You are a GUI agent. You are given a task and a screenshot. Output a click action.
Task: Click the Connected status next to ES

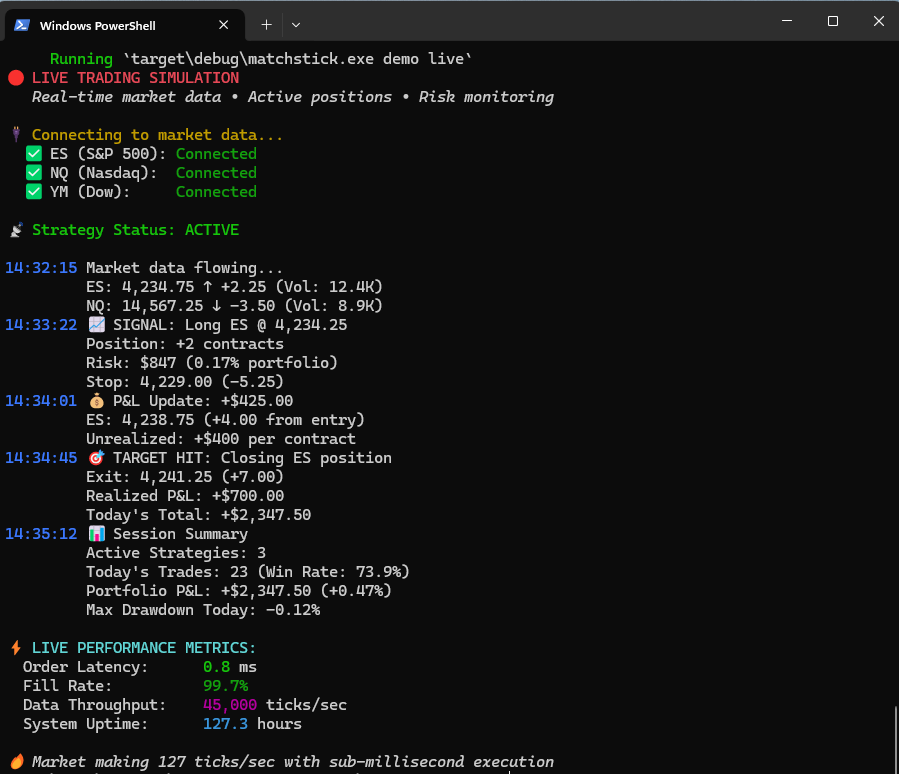(216, 153)
